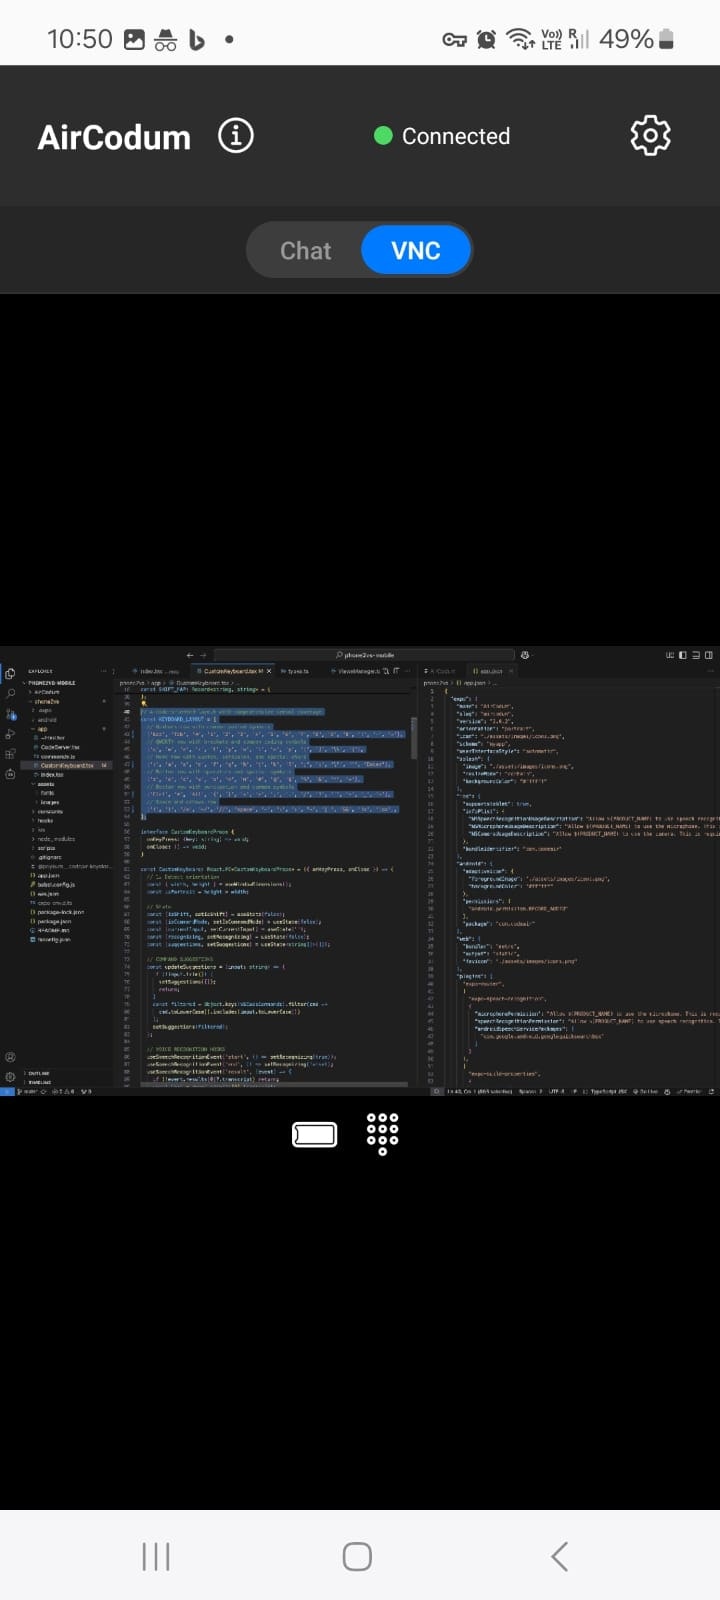Open the dotted keypad icon below VNC
The height and width of the screenshot is (1600, 720).
pyautogui.click(x=382, y=1134)
